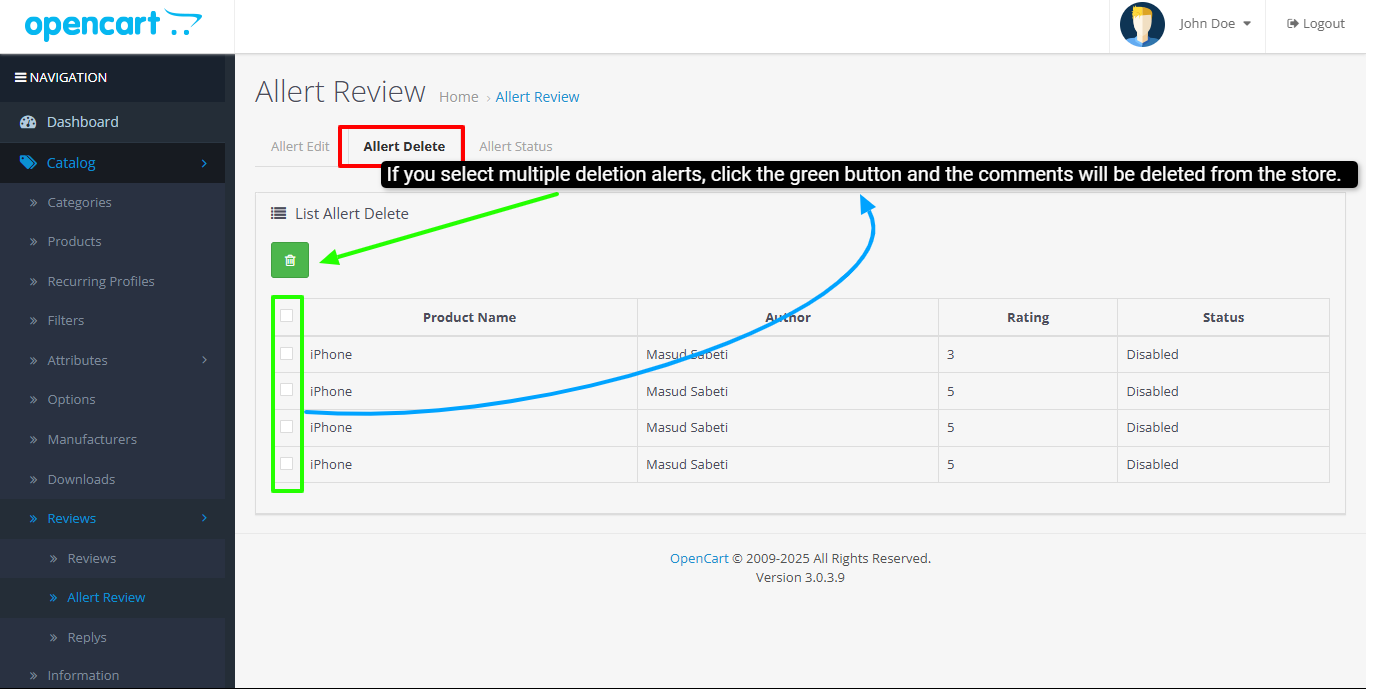Click the OpenCart logo
Image resolution: width=1388 pixels, height=697 pixels.
coord(113,25)
